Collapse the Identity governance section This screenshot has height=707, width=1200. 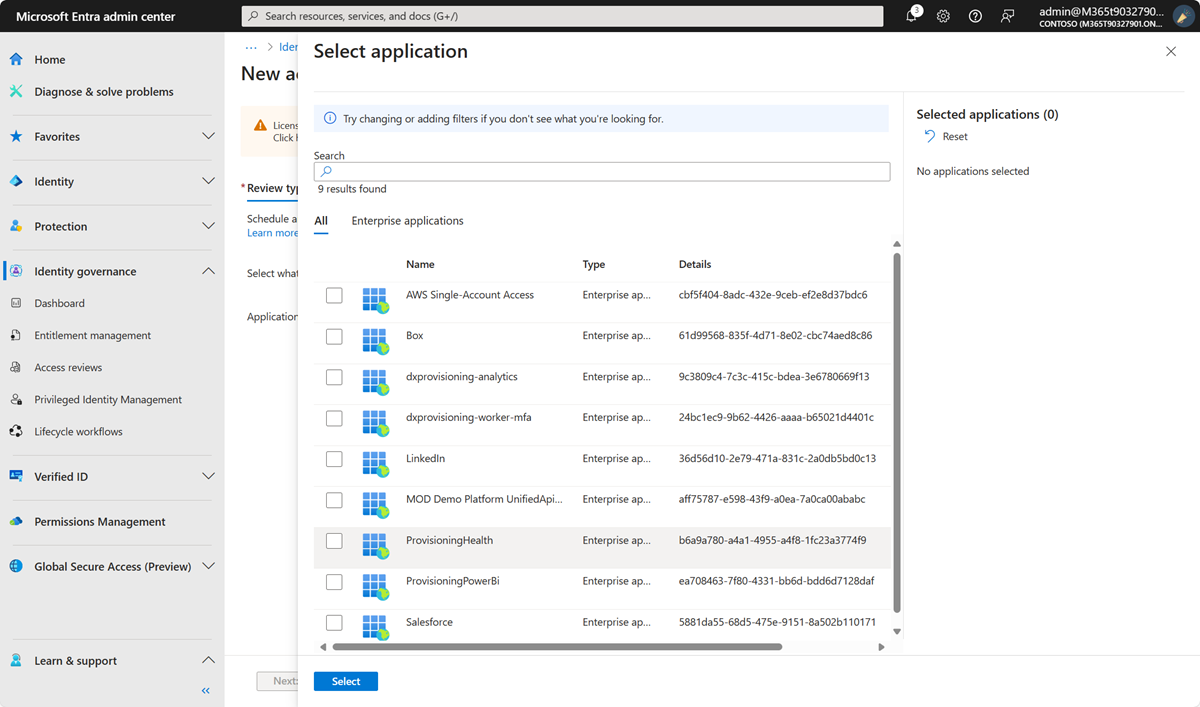coord(208,272)
